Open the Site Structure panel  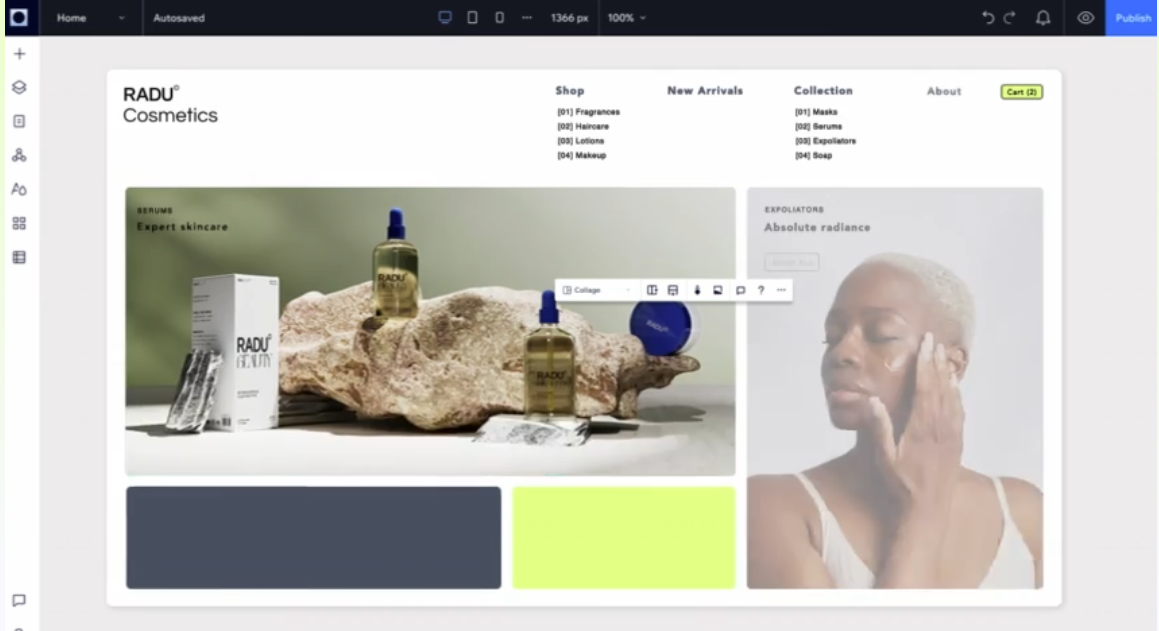click(x=19, y=155)
